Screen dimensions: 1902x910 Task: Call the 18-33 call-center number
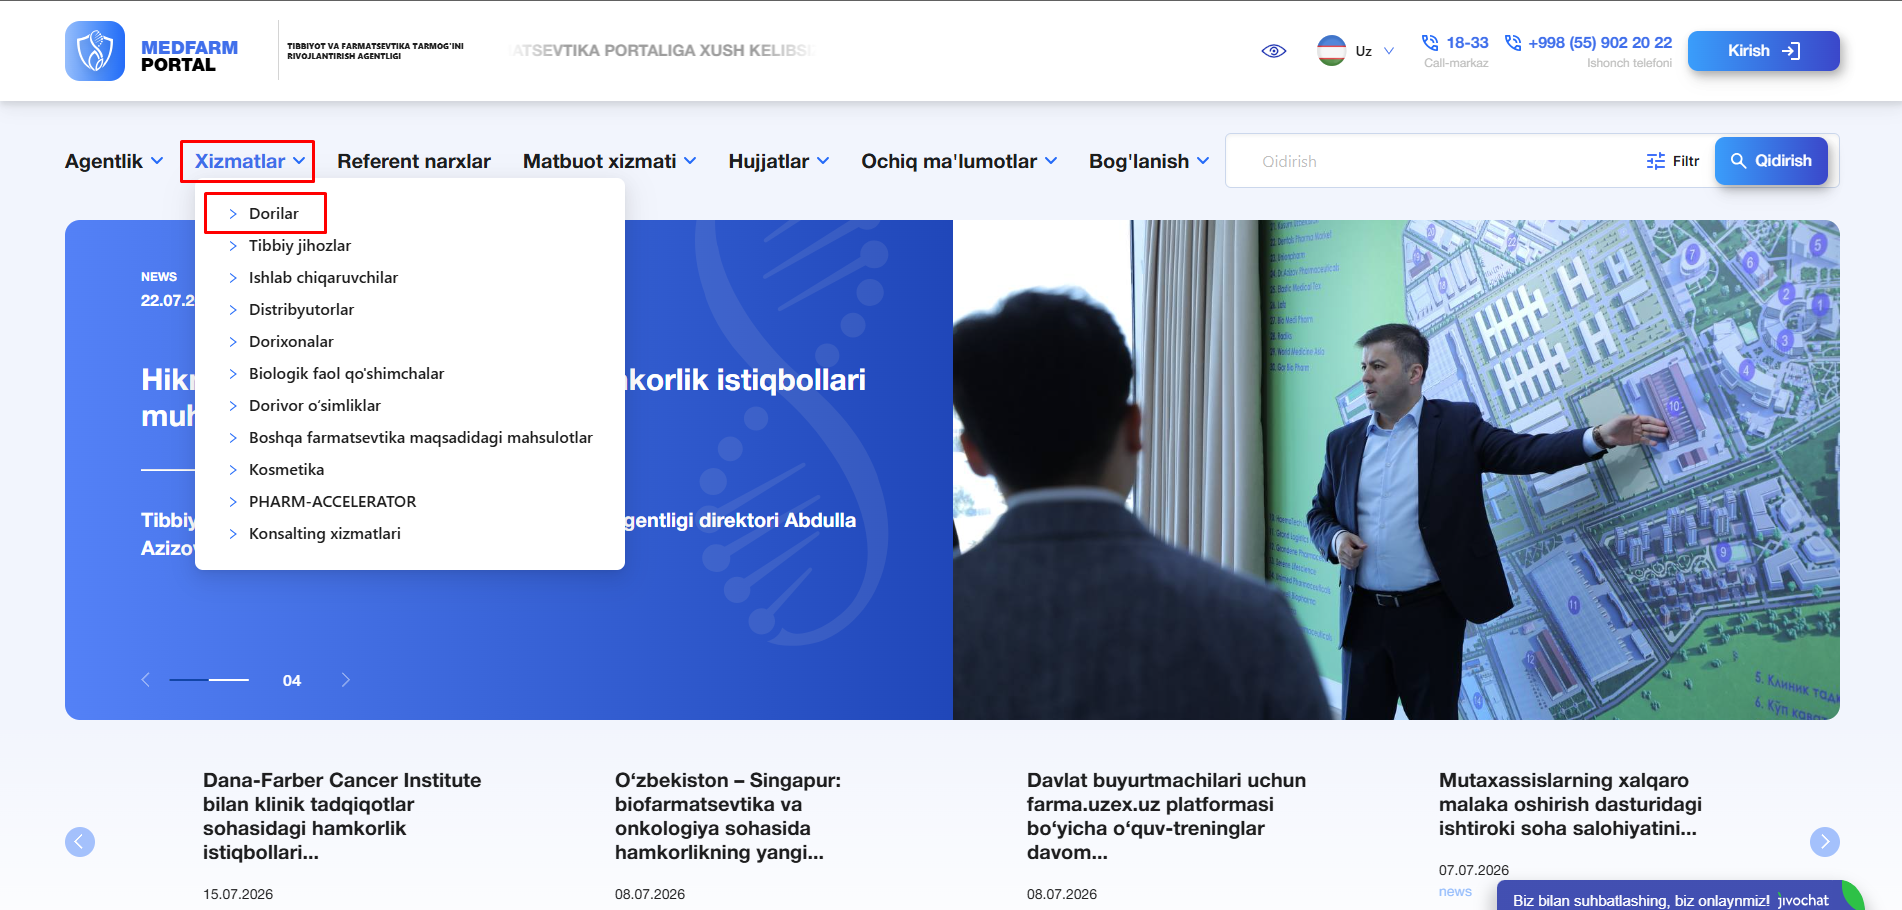(x=1455, y=43)
